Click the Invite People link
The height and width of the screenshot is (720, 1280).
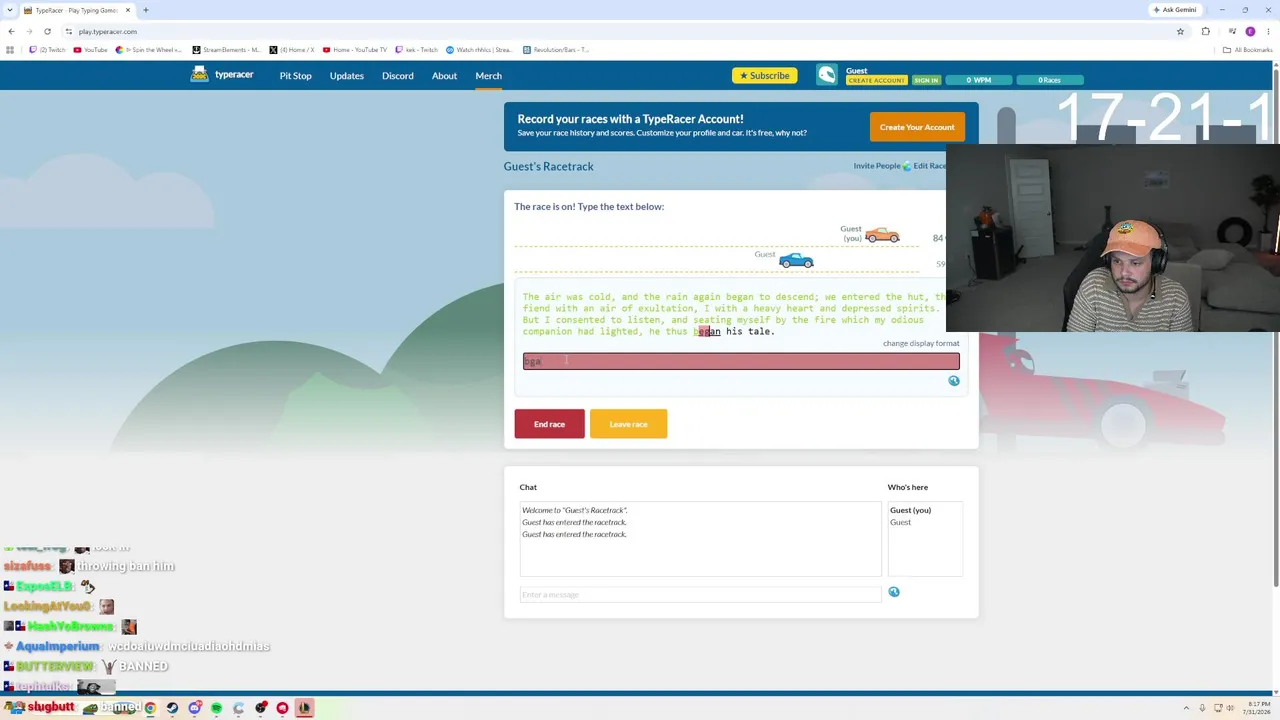click(x=877, y=166)
